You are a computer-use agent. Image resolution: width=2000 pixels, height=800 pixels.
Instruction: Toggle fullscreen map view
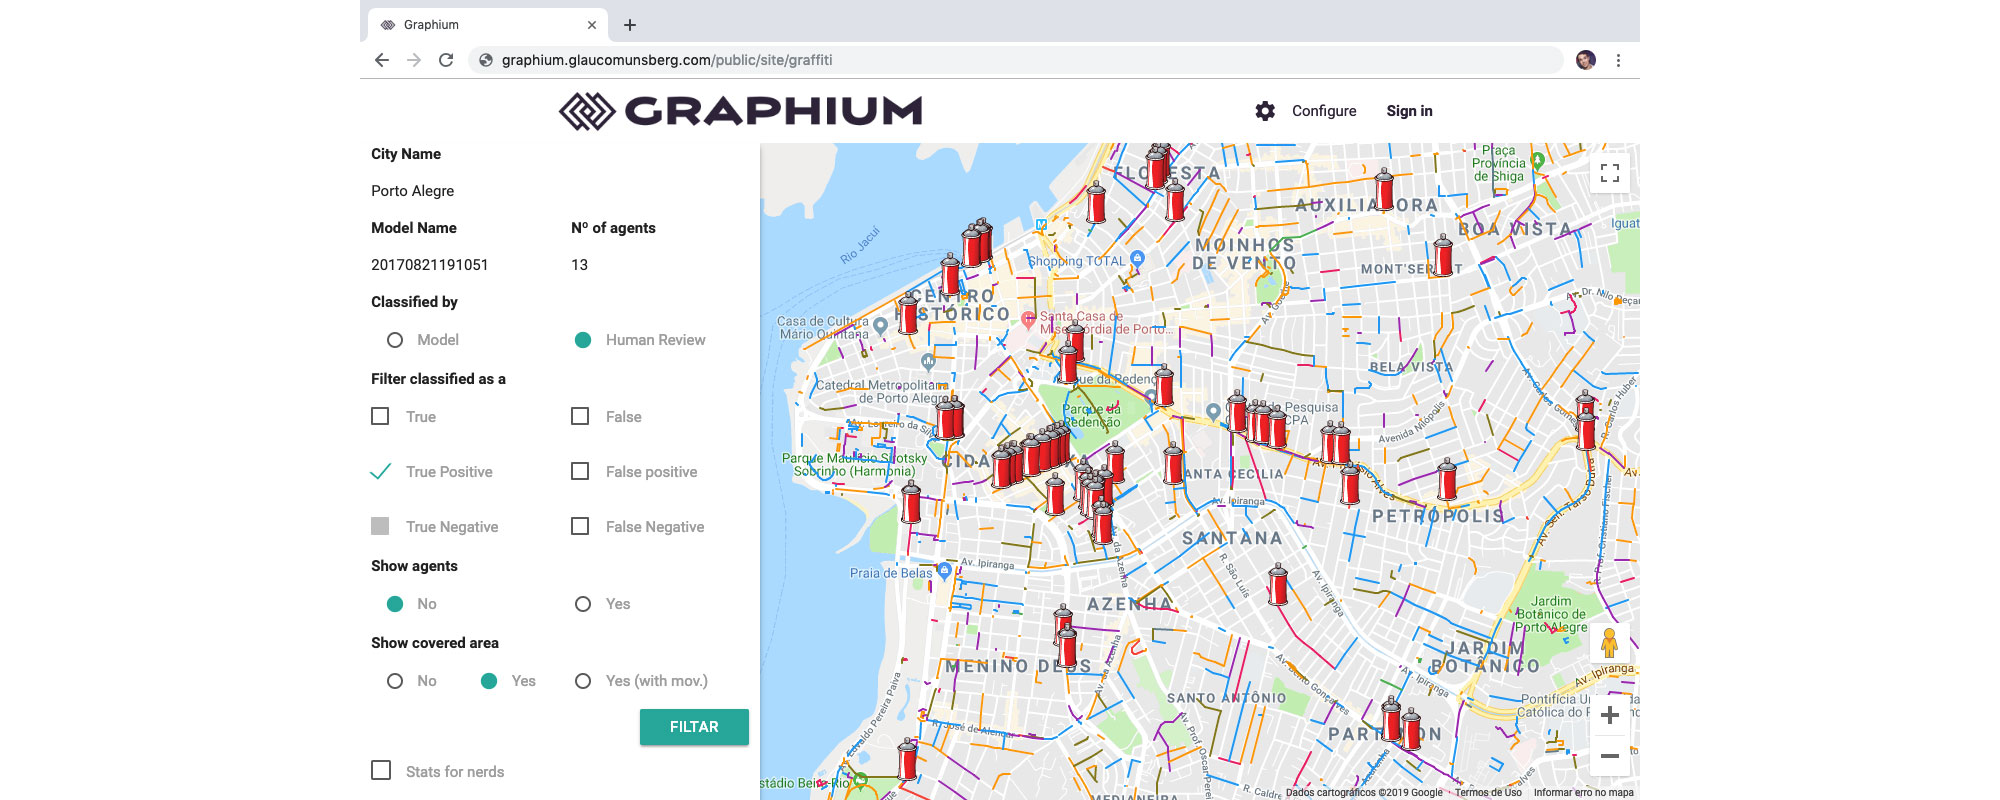[x=1610, y=173]
